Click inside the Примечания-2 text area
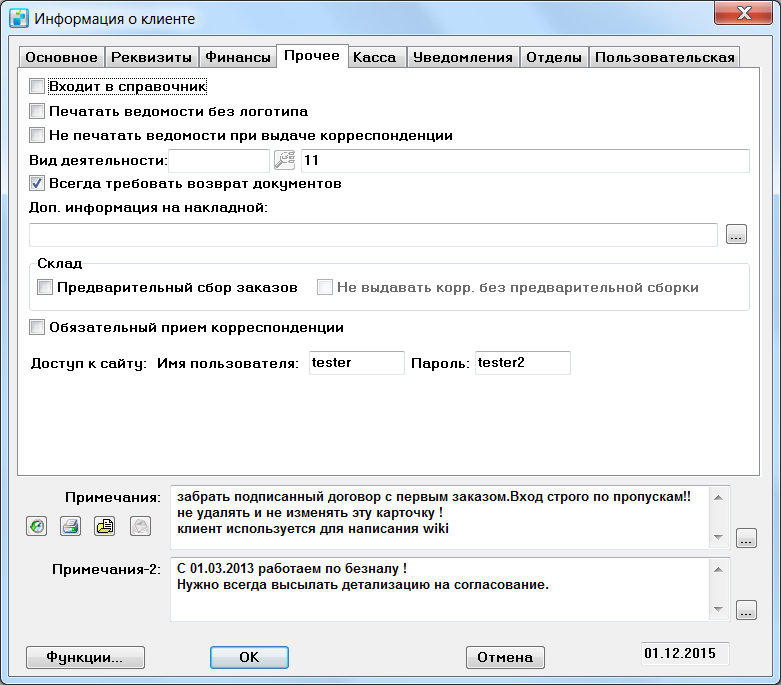Image resolution: width=781 pixels, height=685 pixels. pyautogui.click(x=439, y=589)
